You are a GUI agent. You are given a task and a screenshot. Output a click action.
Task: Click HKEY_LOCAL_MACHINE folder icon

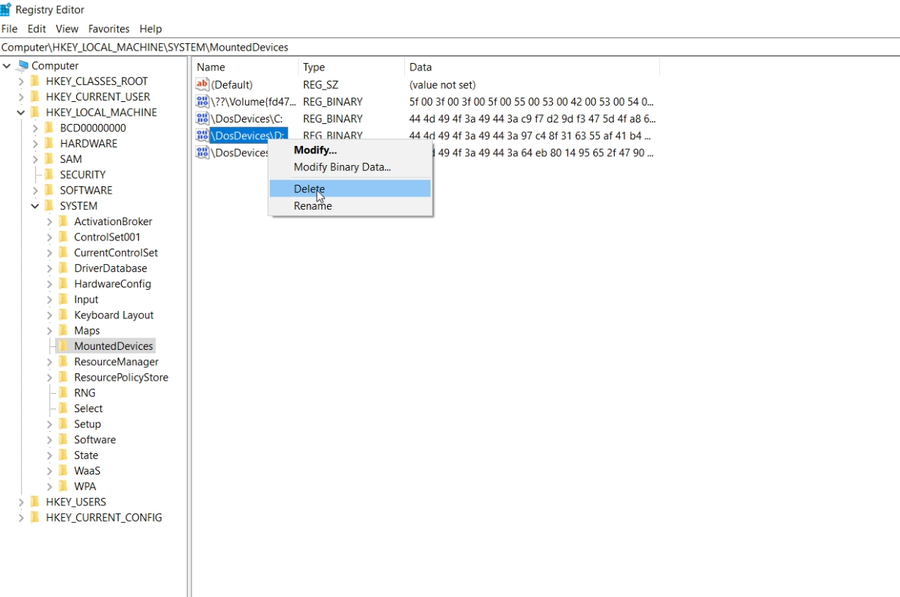coord(35,112)
